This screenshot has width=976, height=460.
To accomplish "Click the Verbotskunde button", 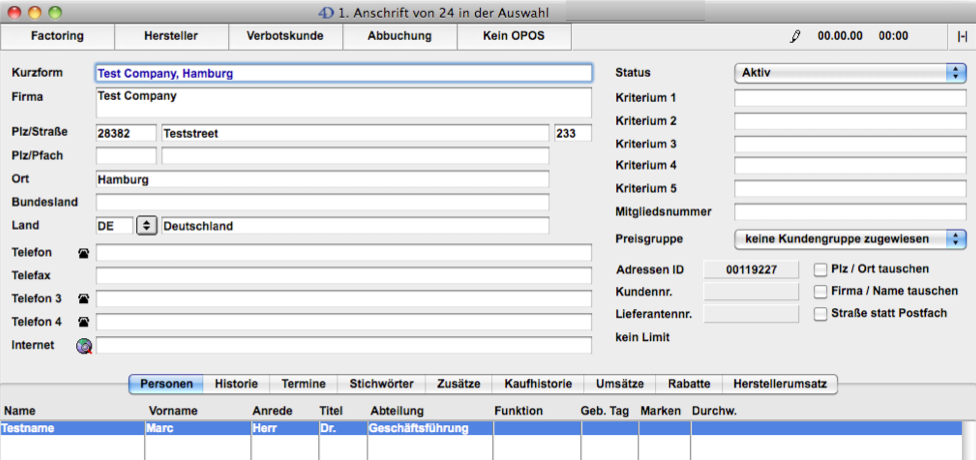I will [286, 36].
